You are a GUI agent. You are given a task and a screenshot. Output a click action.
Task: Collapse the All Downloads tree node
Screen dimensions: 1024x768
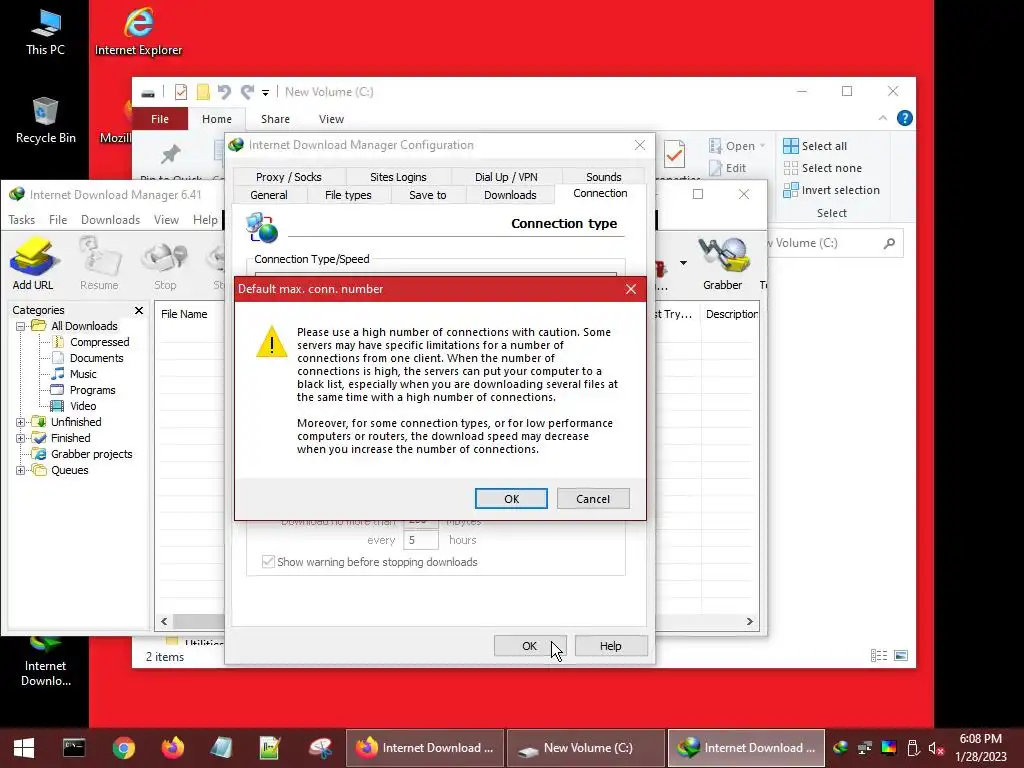(20, 326)
